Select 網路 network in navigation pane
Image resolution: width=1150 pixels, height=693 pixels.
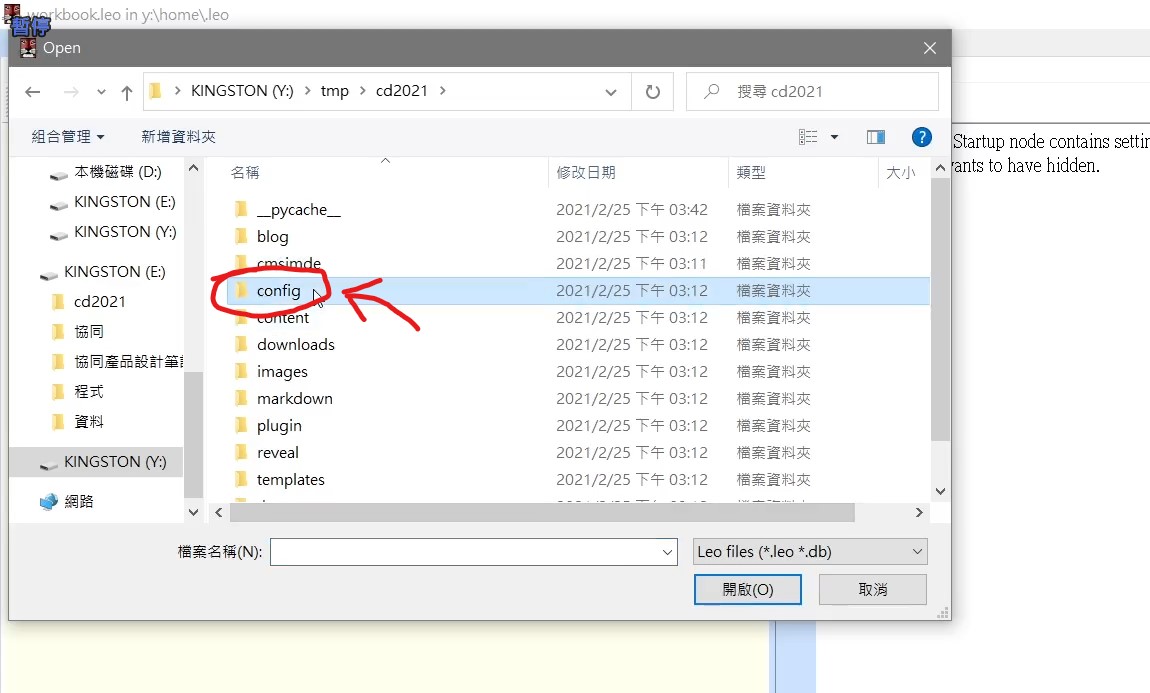[x=78, y=502]
